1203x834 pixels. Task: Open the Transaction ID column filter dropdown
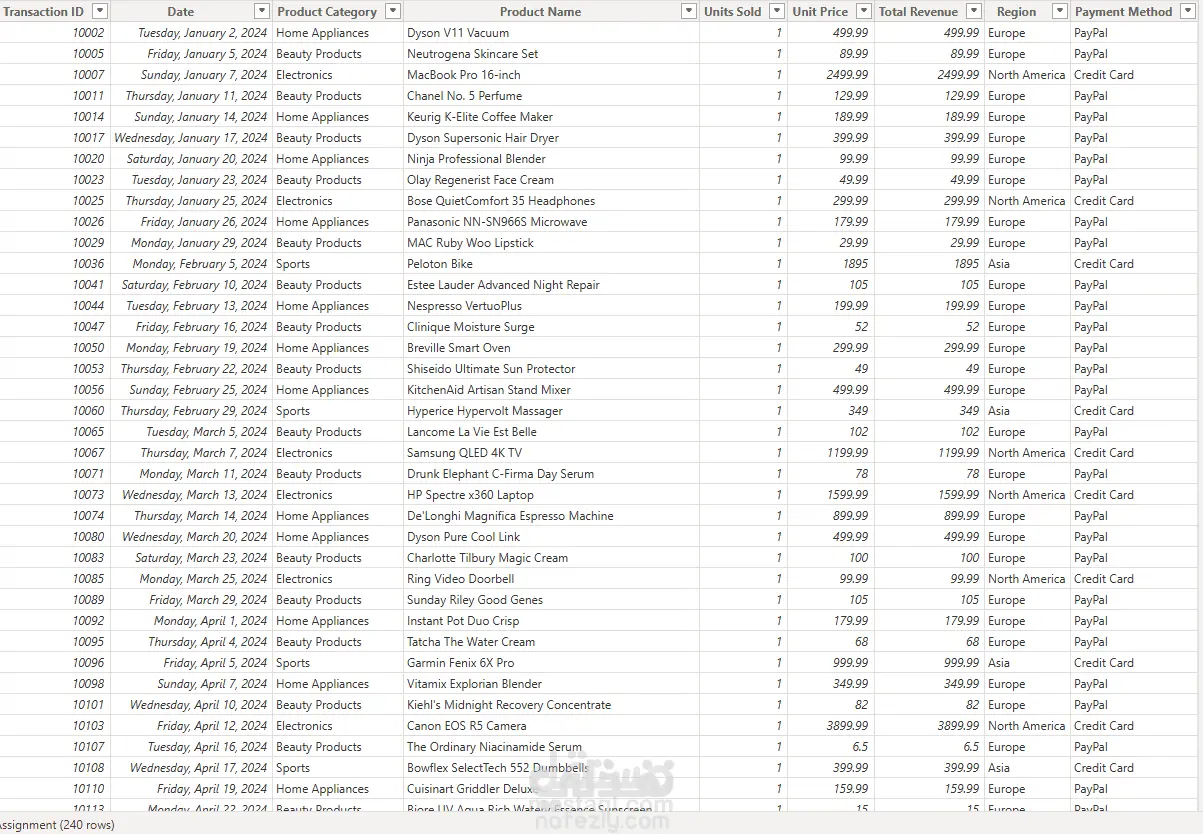99,11
